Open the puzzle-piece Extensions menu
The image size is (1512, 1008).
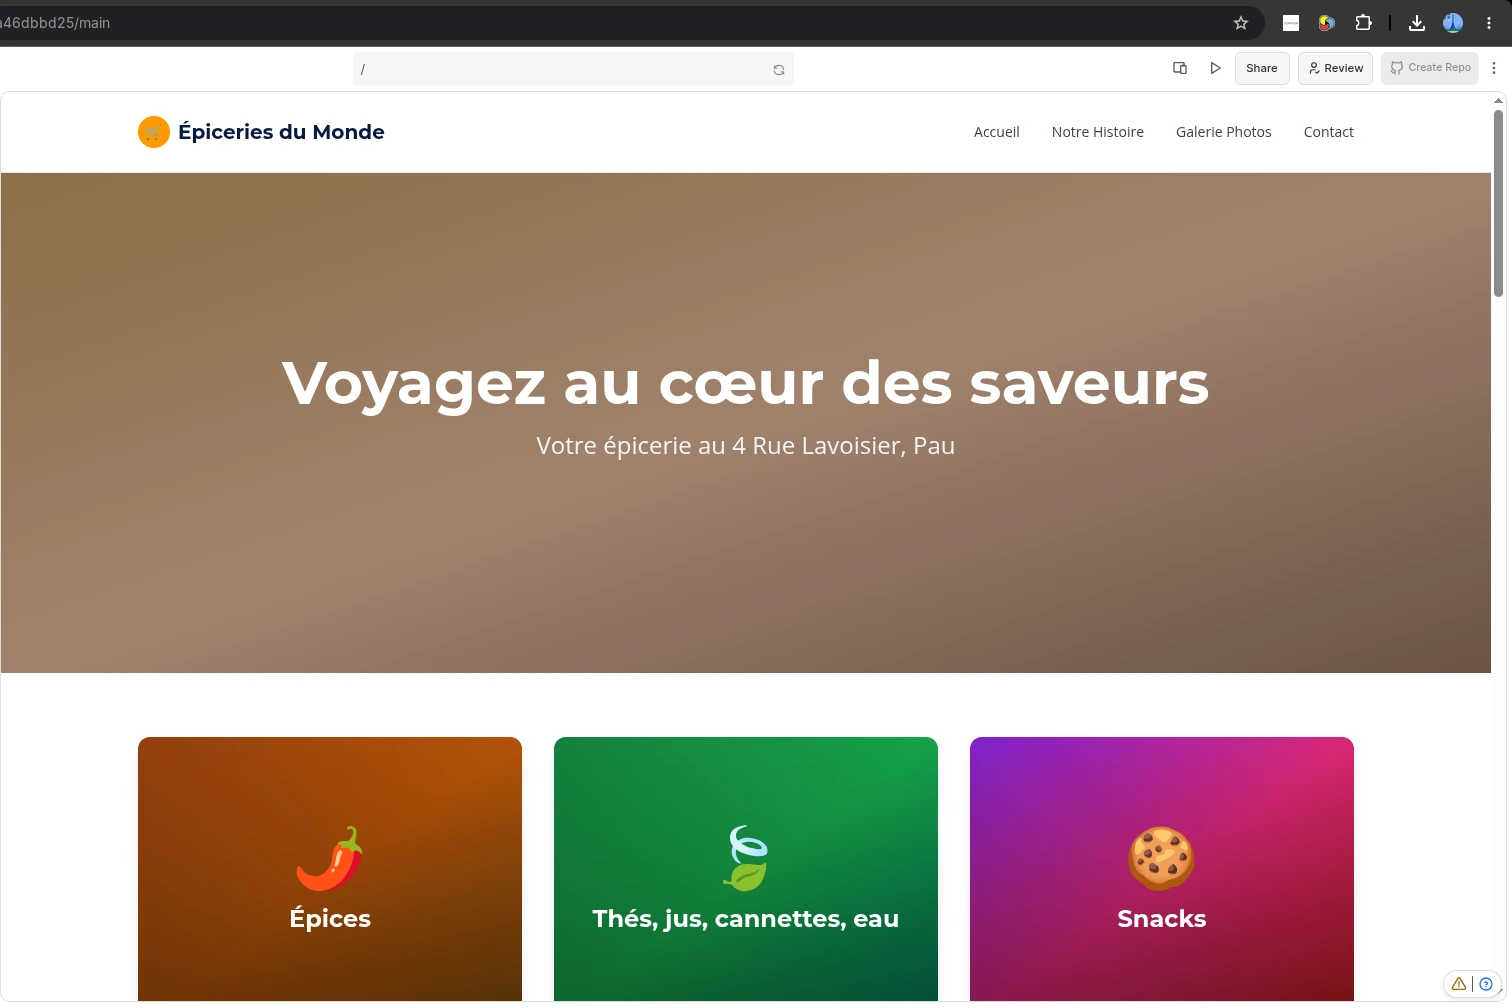(1363, 23)
